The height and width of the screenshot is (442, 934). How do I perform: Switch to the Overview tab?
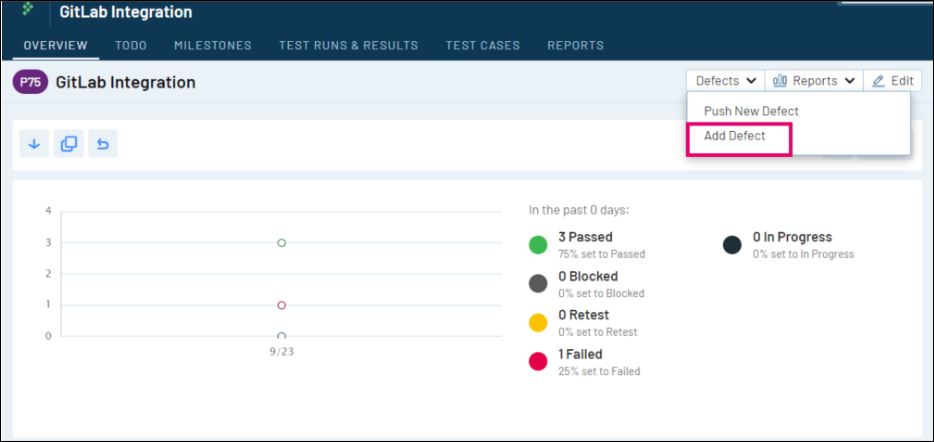click(x=55, y=45)
